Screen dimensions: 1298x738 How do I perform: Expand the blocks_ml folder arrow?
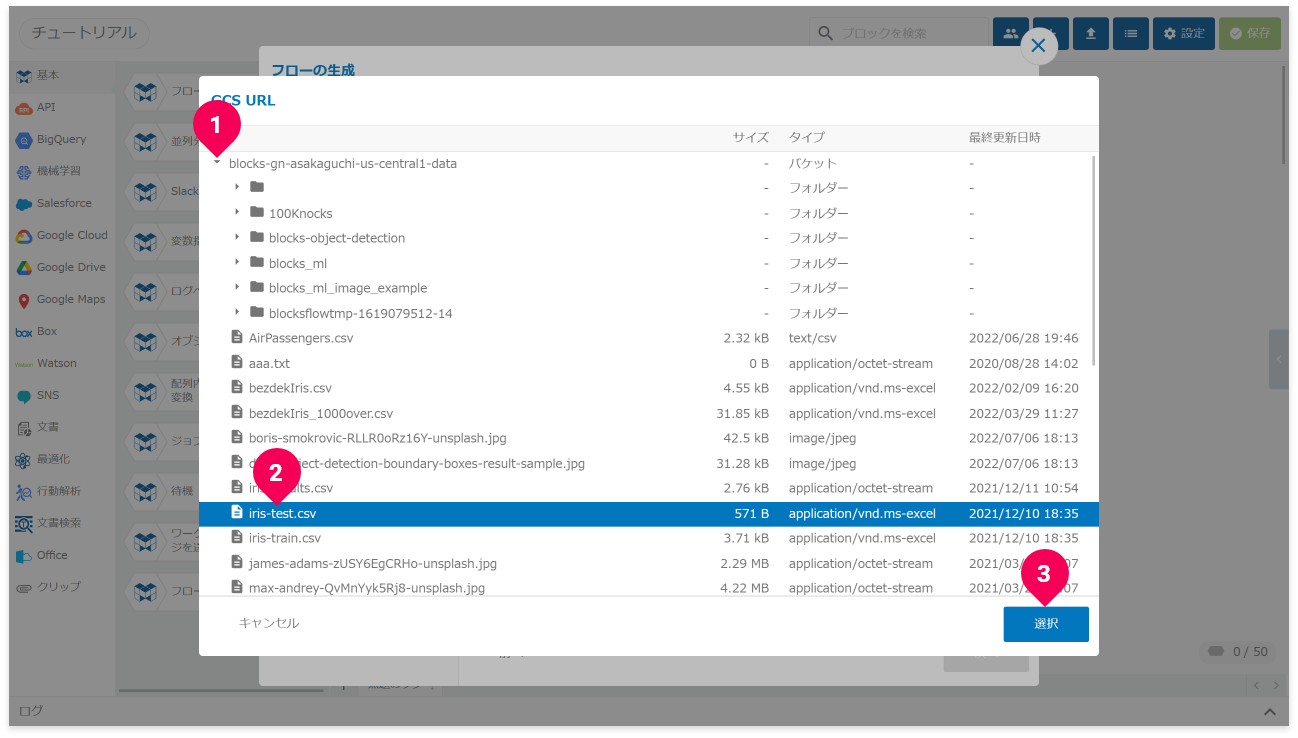[x=237, y=263]
